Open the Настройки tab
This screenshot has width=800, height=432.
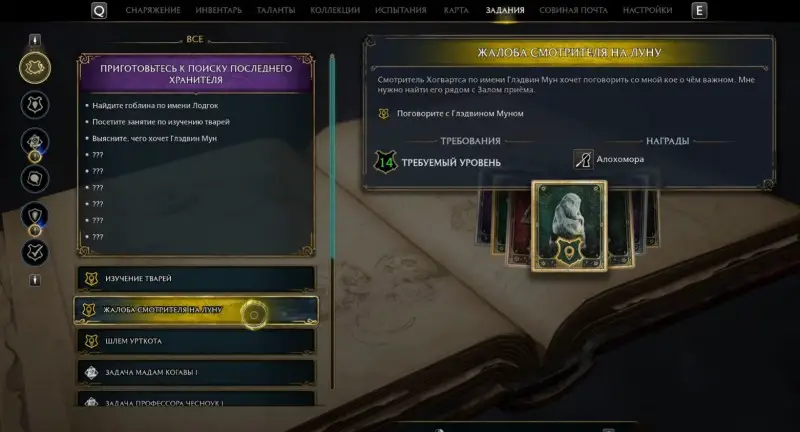(x=647, y=10)
